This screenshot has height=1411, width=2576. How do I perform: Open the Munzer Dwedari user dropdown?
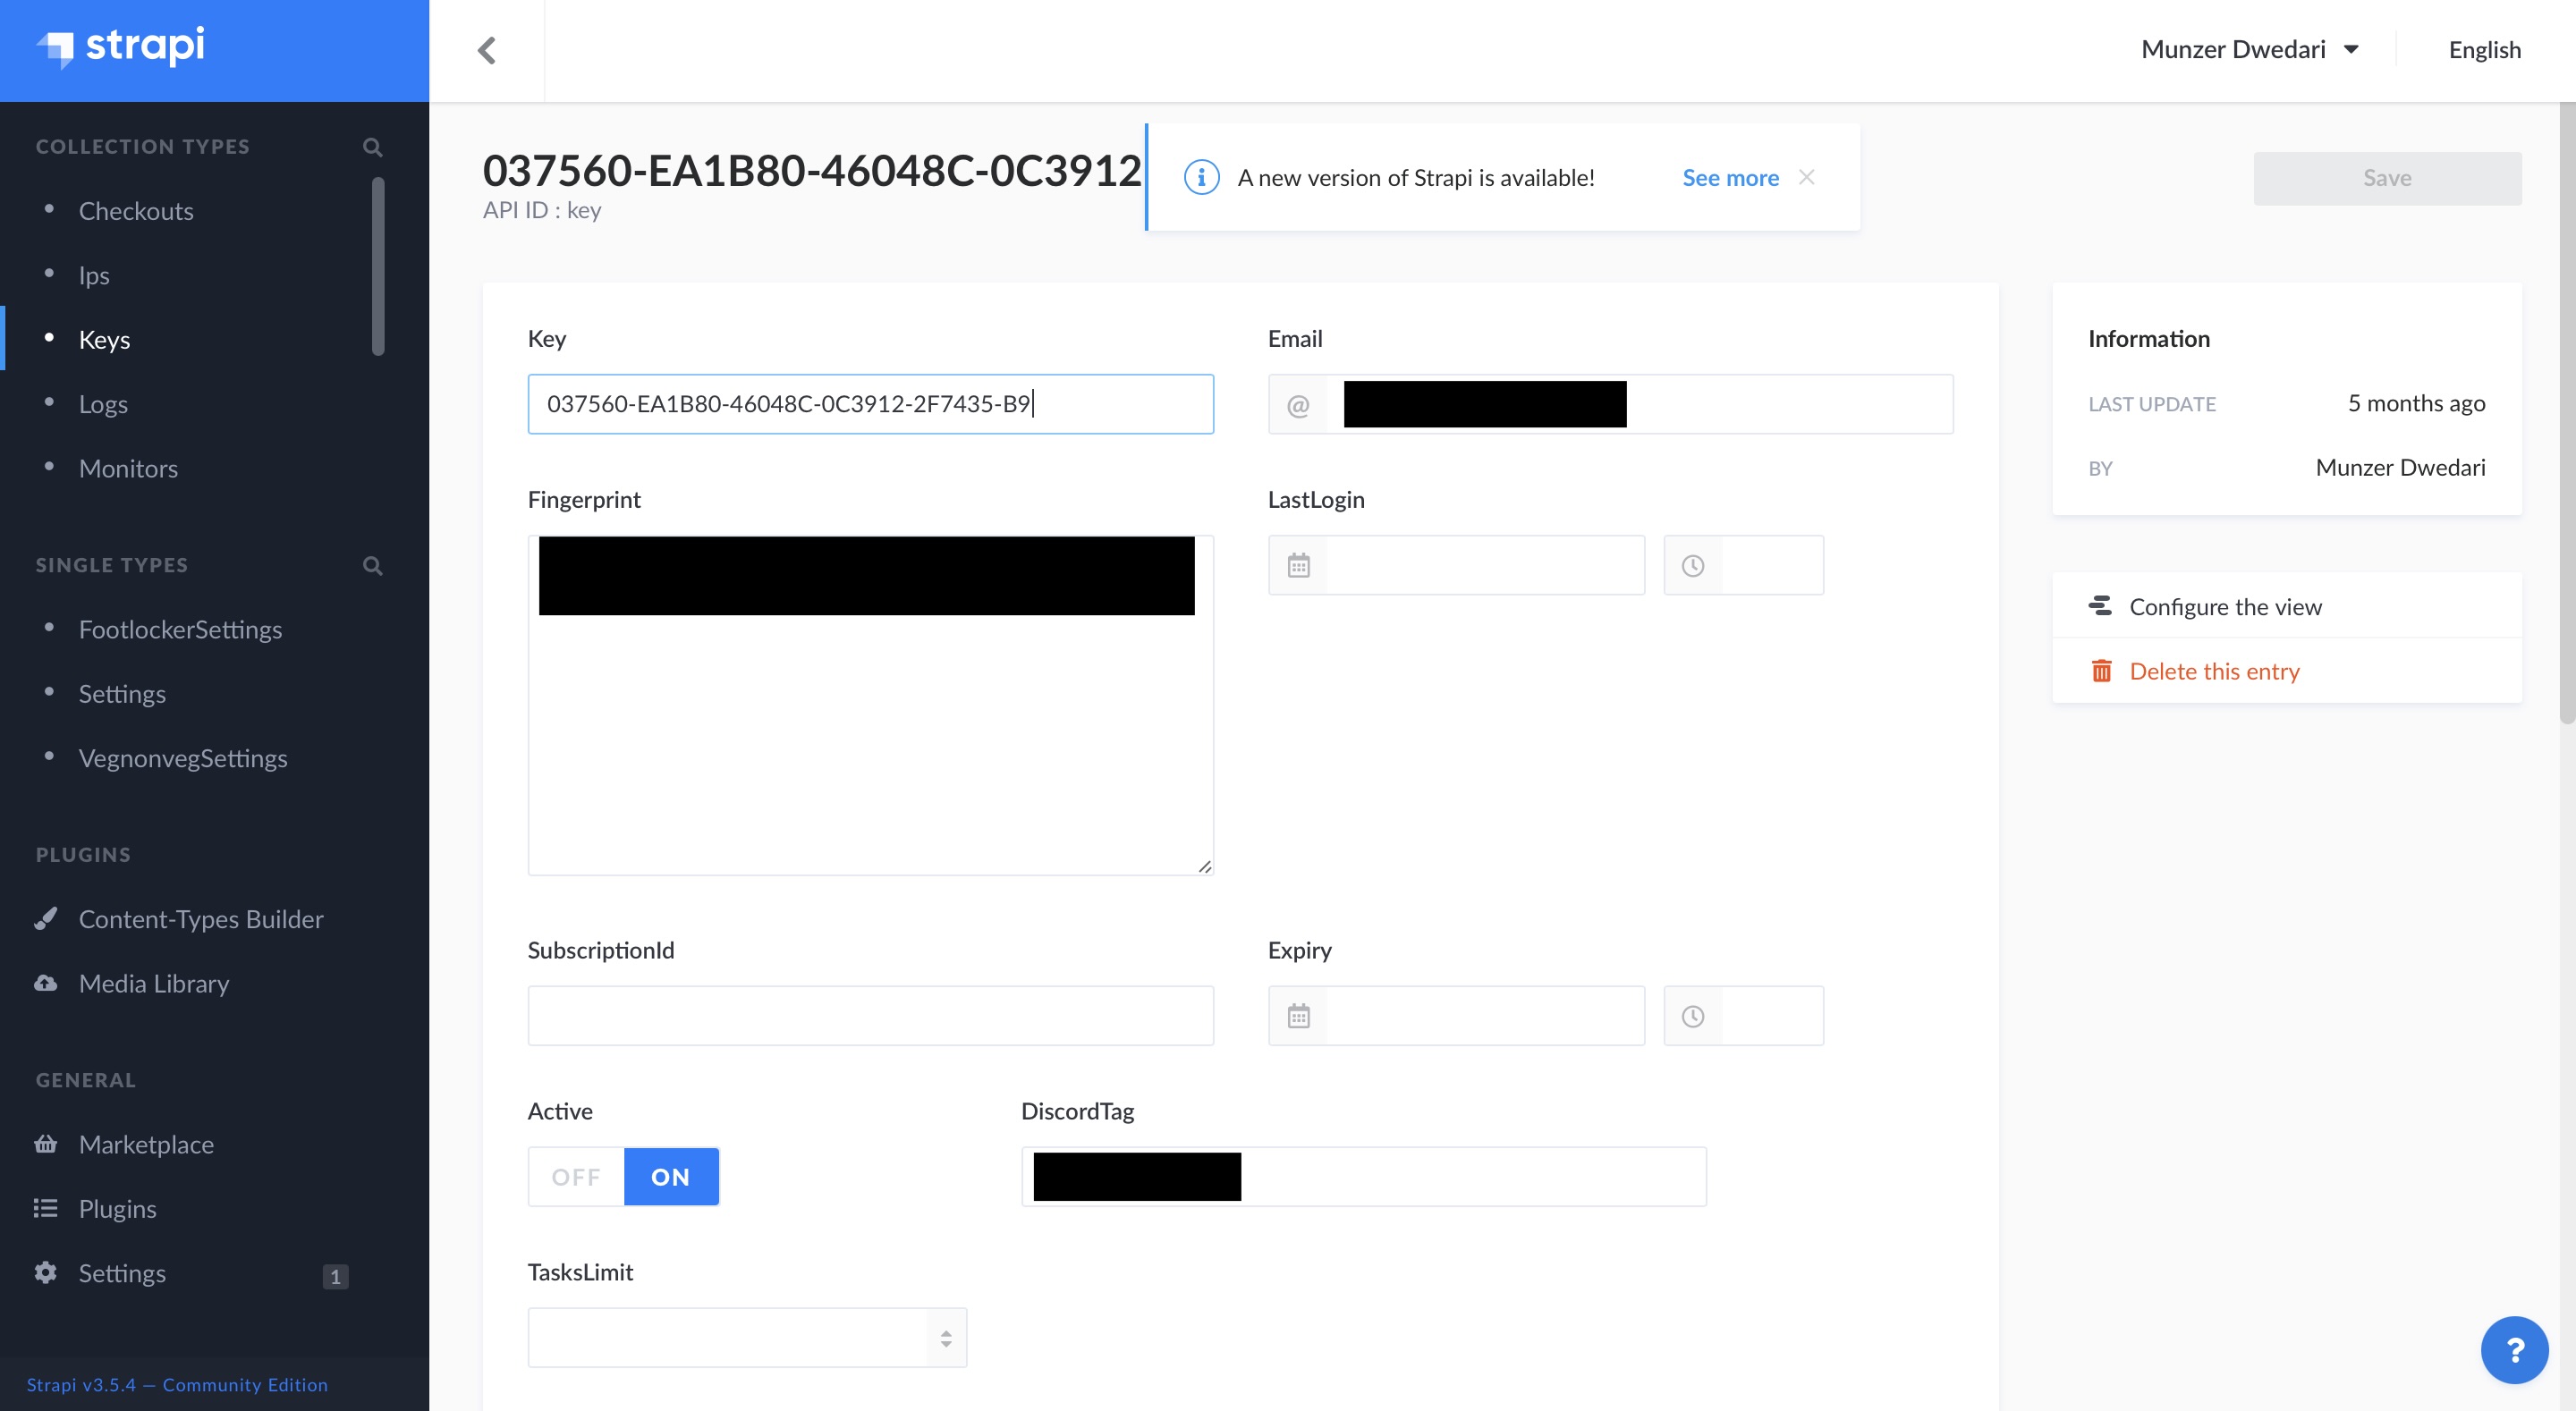pyautogui.click(x=2249, y=50)
